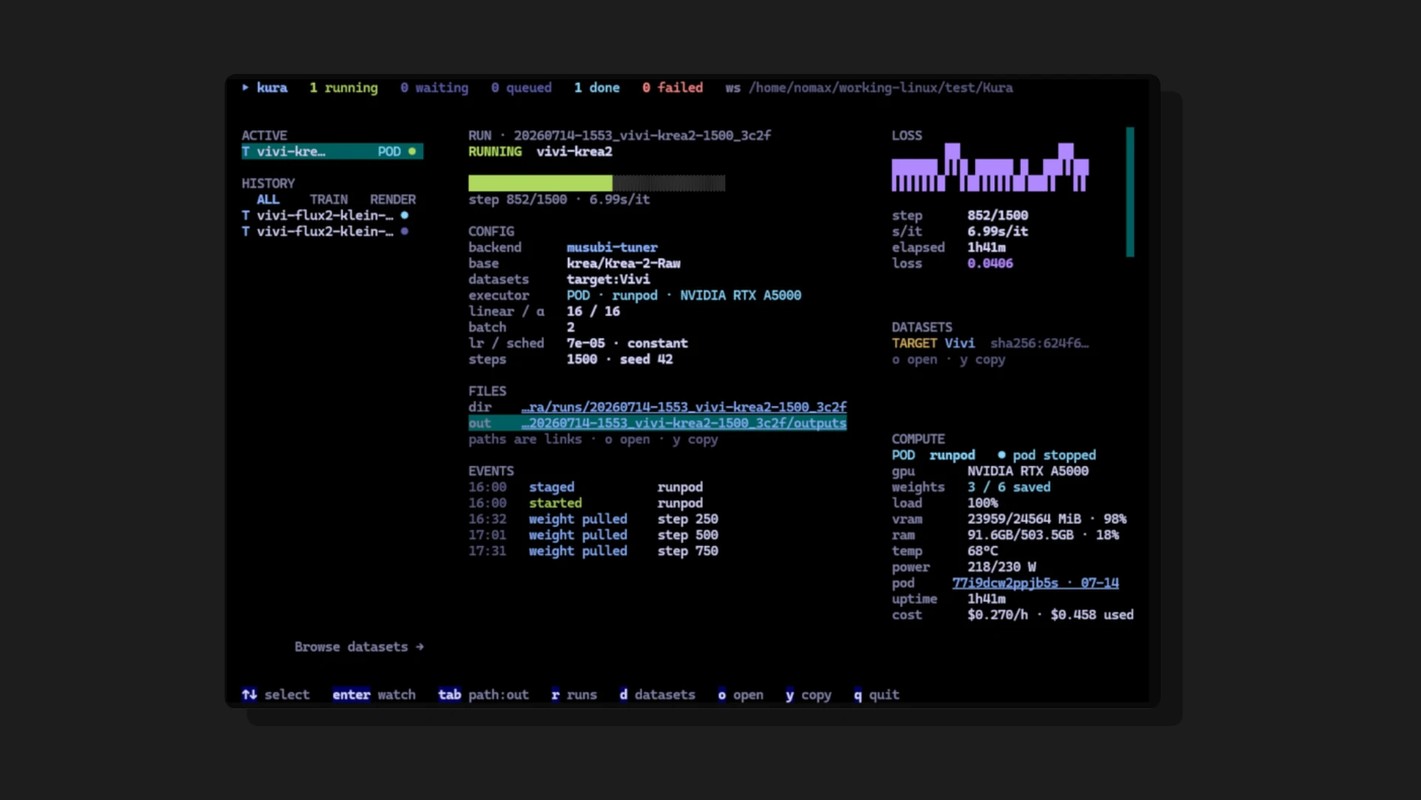Image resolution: width=1421 pixels, height=800 pixels.
Task: Click the '$0.270/h · $0.458 used' cost value
Action: click(1050, 615)
